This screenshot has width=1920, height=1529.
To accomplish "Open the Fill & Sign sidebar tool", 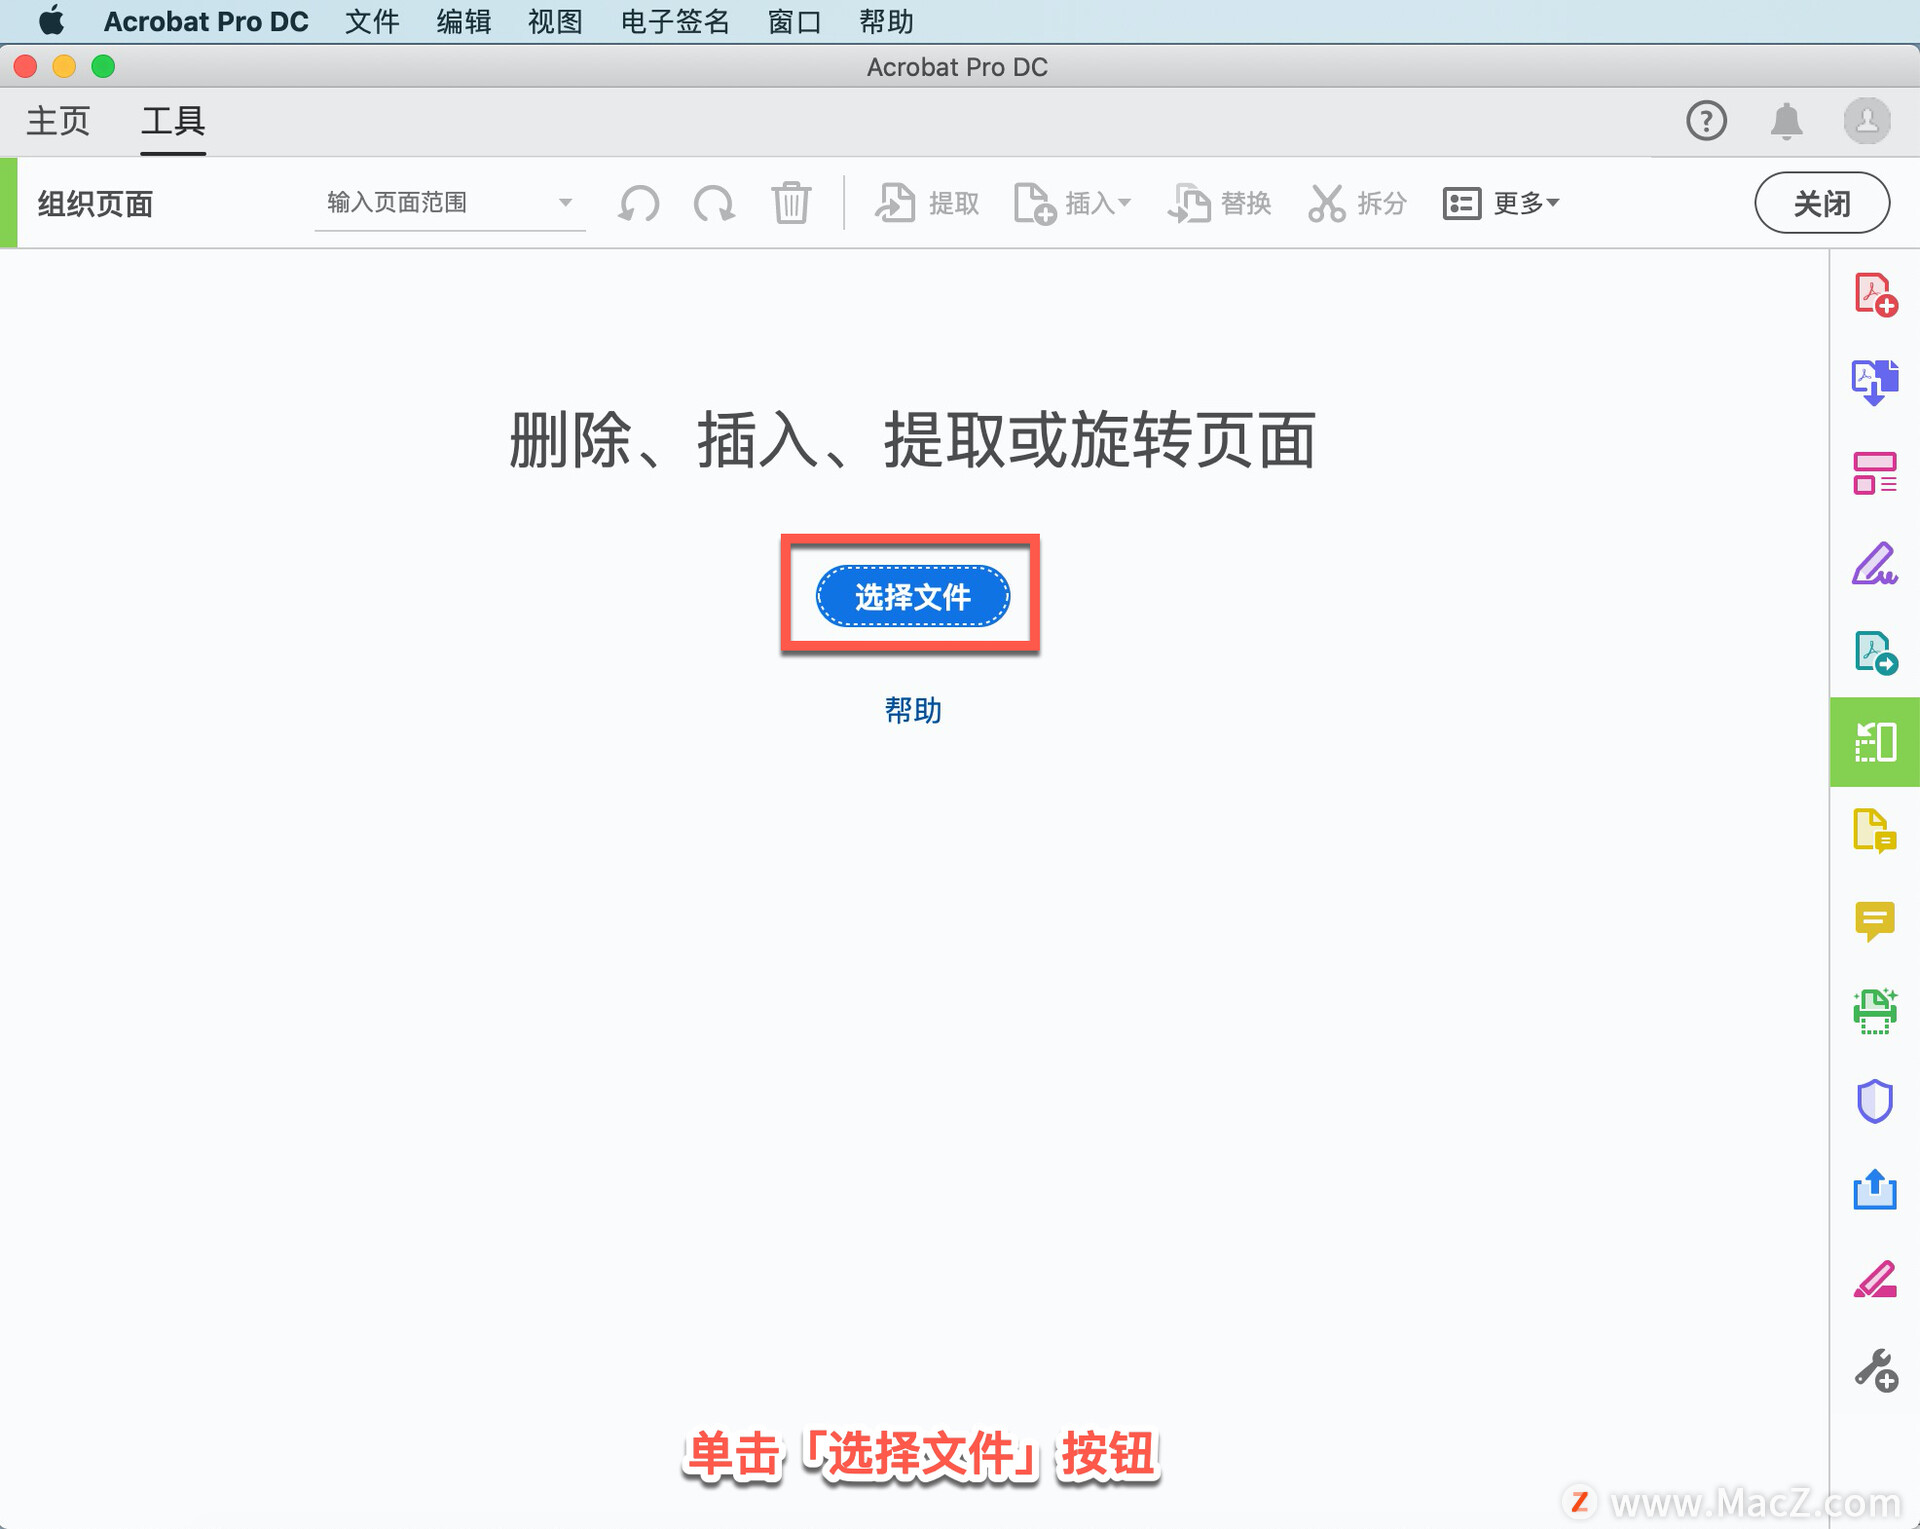I will (x=1874, y=564).
